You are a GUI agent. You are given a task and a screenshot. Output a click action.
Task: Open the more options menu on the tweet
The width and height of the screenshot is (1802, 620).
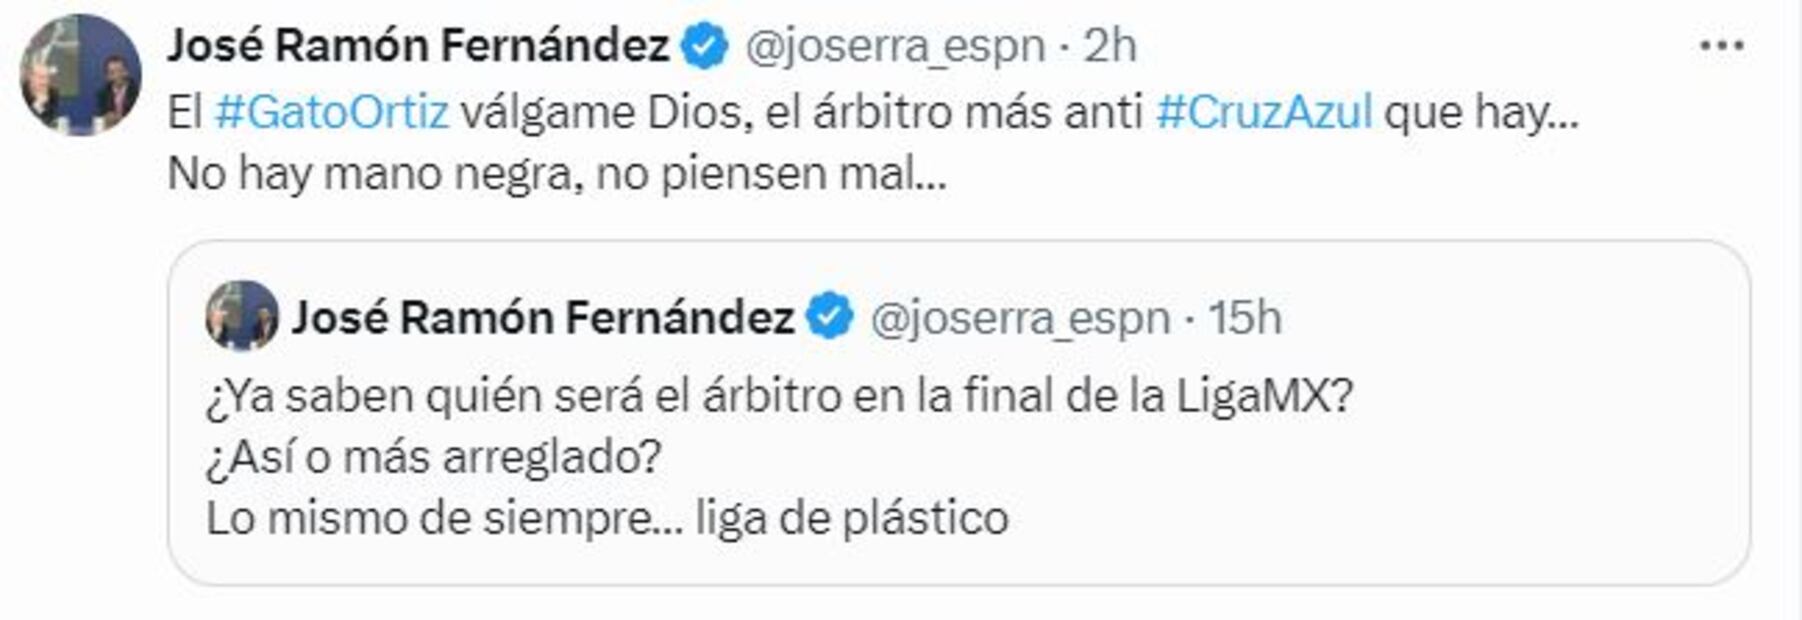click(1721, 46)
